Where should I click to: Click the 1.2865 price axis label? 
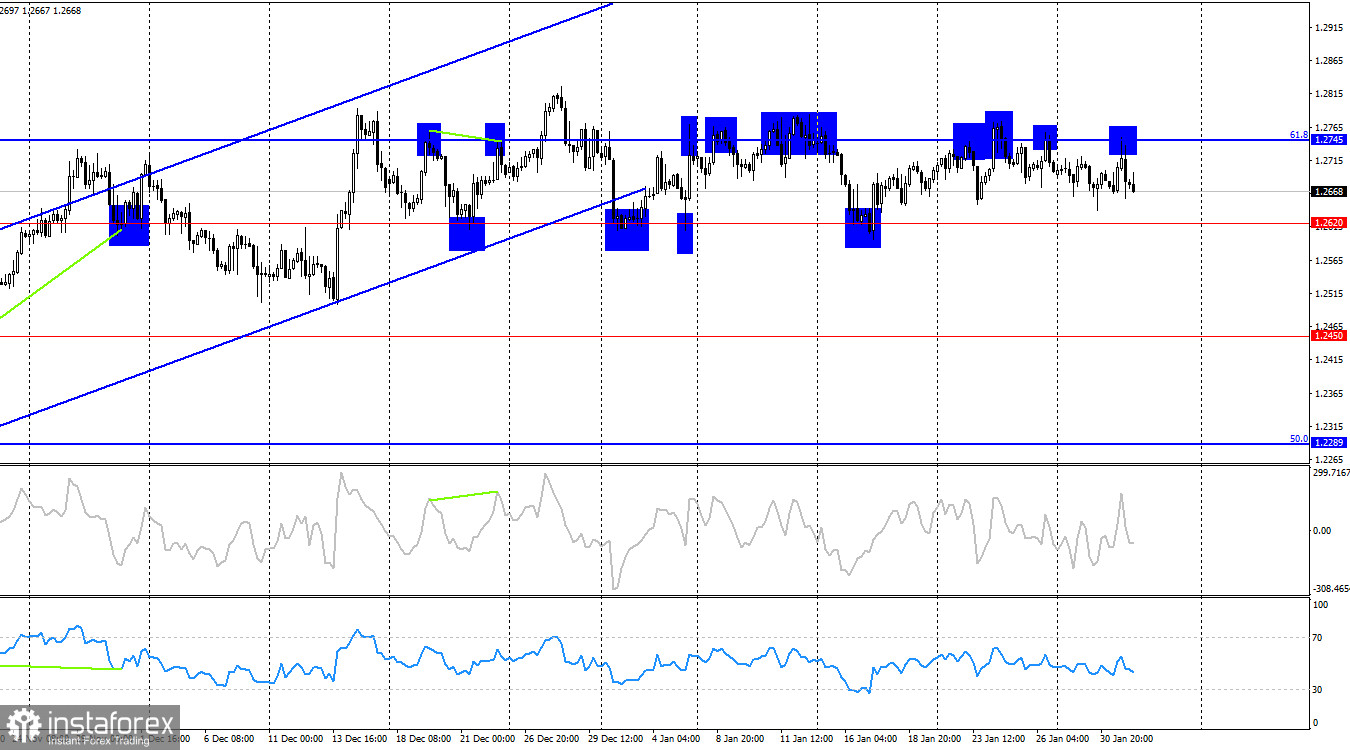point(1329,61)
